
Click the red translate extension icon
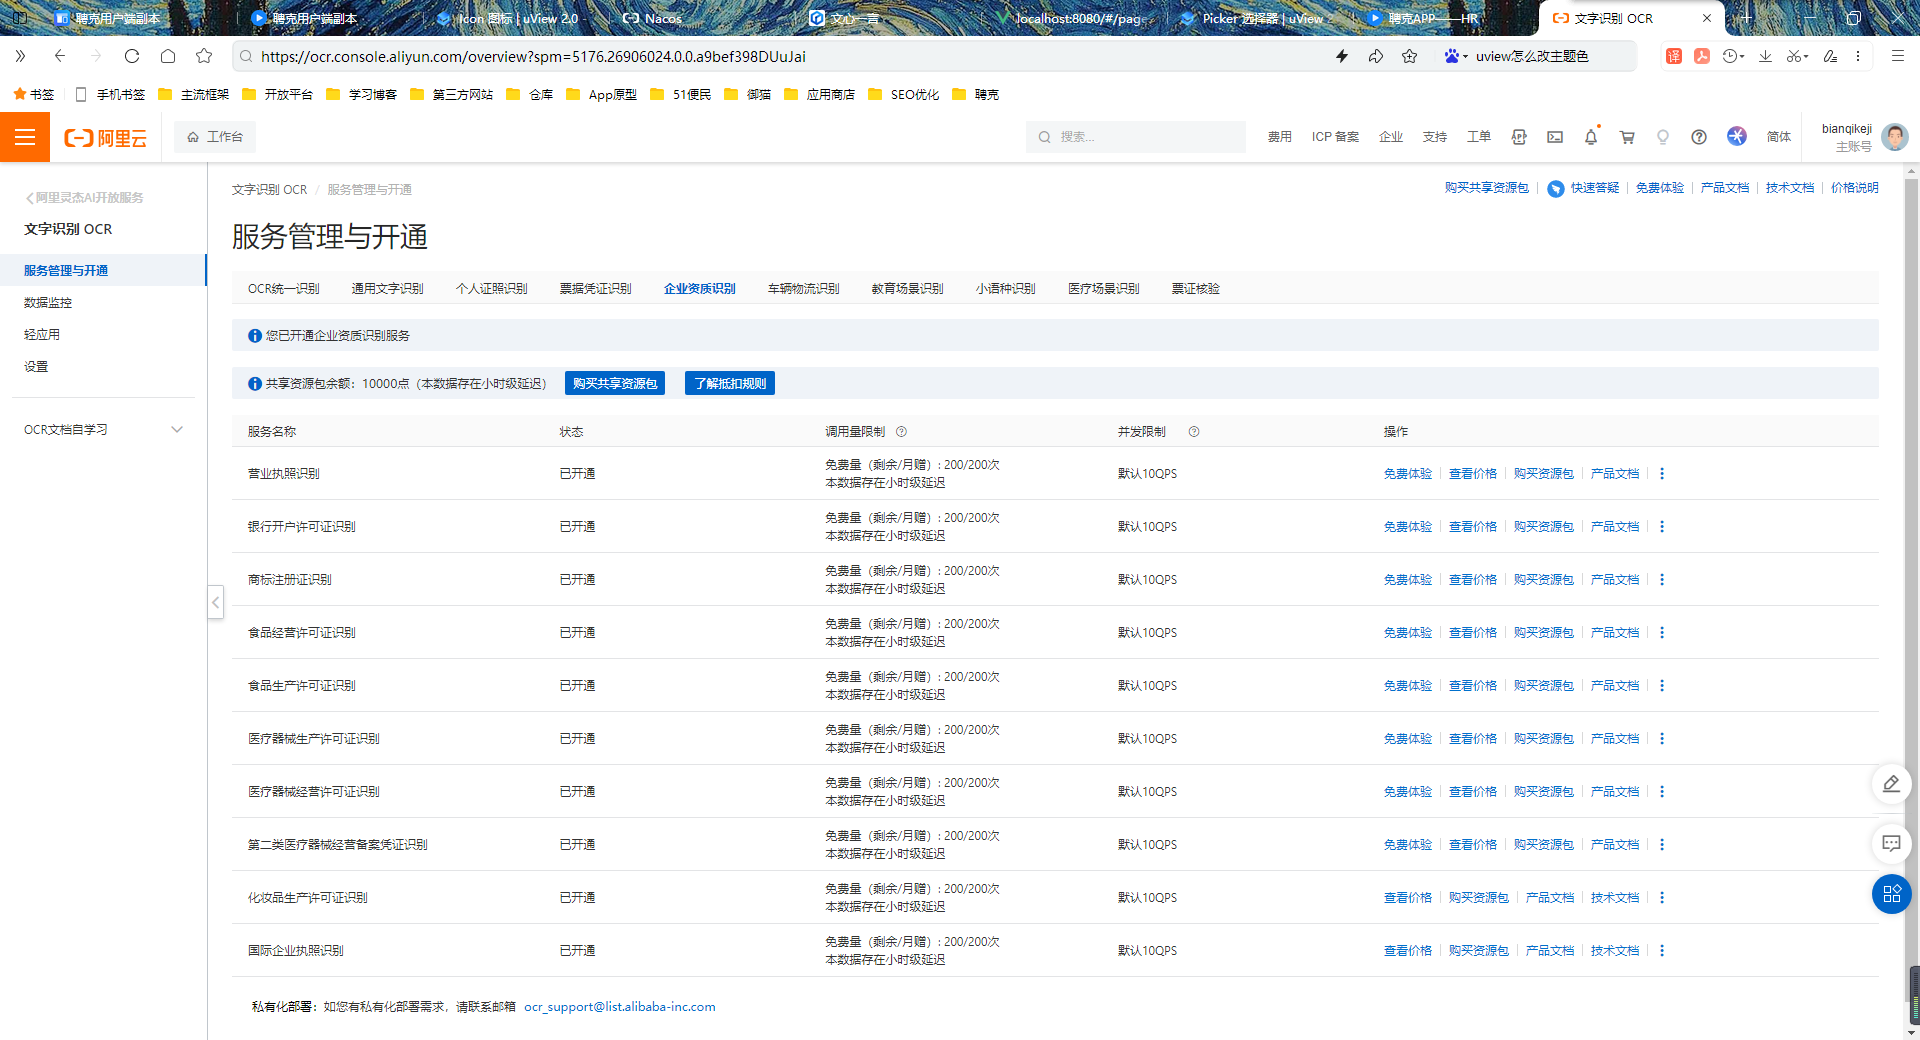1674,56
